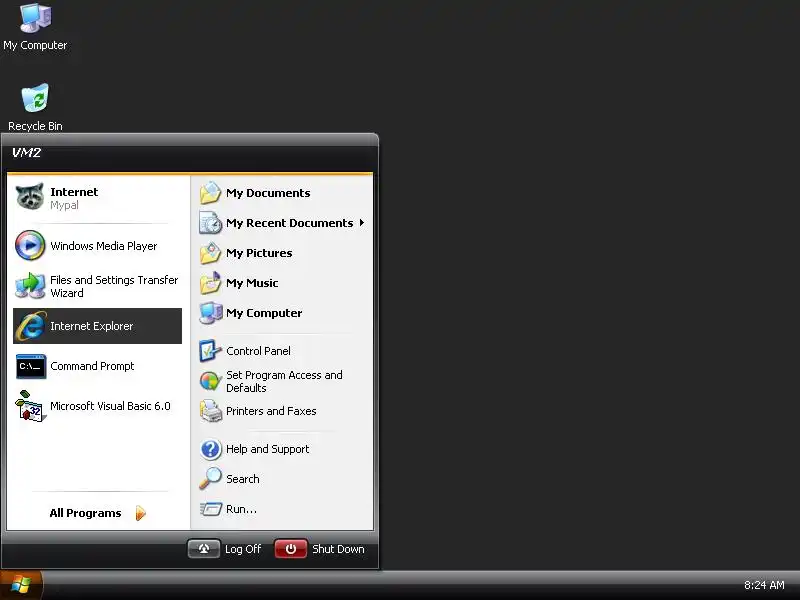Click the Run icon

(x=210, y=509)
